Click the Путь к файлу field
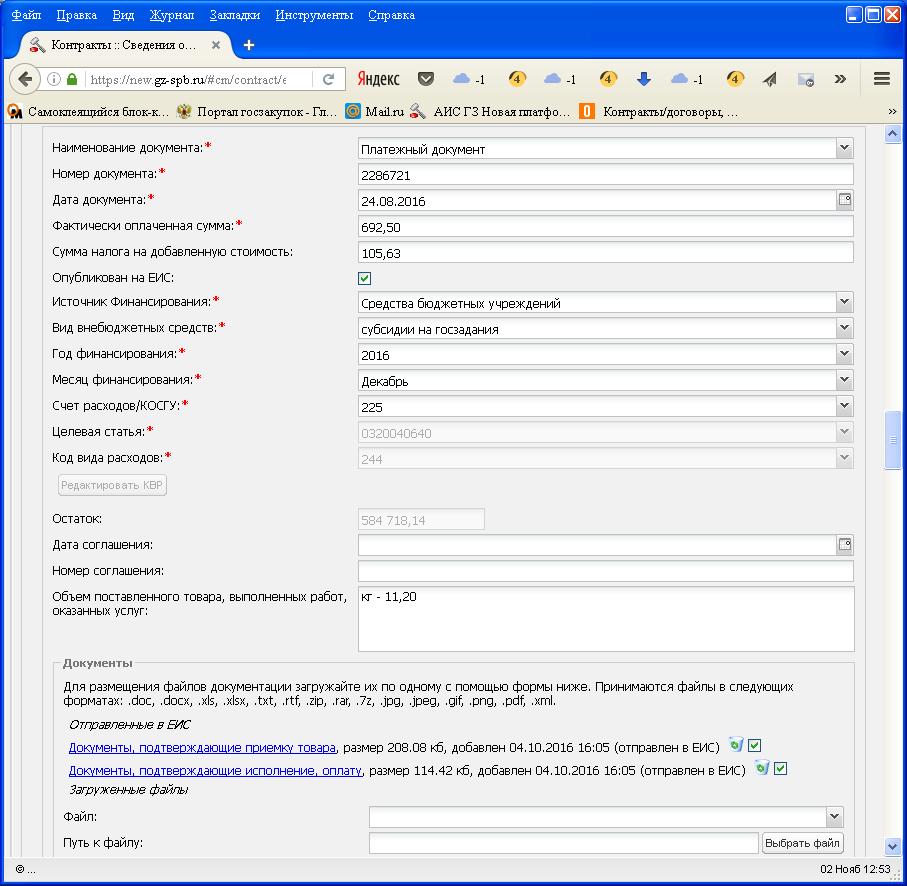This screenshot has width=907, height=886. pyautogui.click(x=563, y=843)
